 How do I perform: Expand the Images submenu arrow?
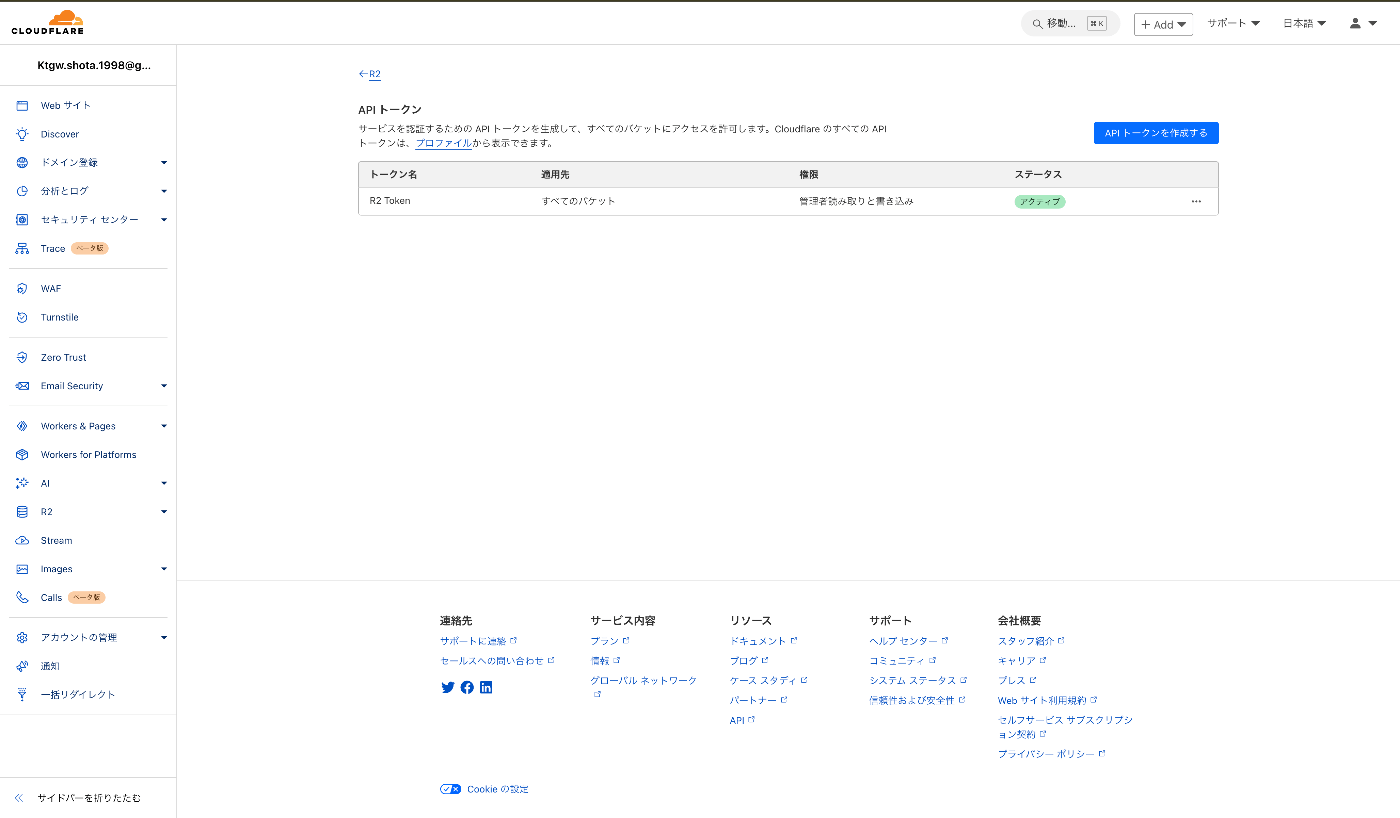164,569
